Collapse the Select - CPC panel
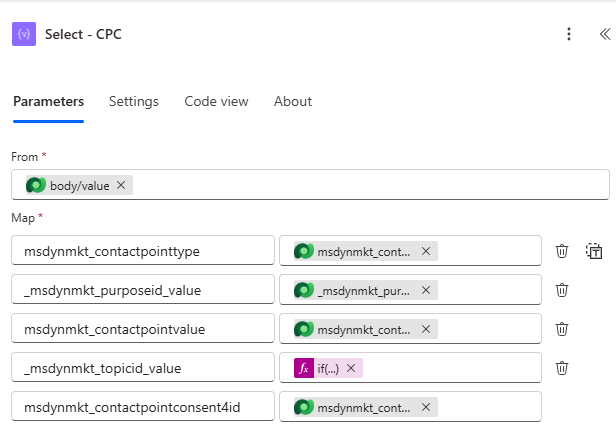Viewport: 616px width, 432px height. (x=604, y=34)
